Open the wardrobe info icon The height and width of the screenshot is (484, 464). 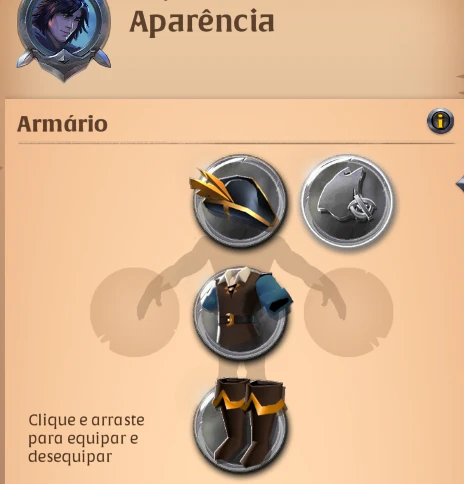click(440, 121)
